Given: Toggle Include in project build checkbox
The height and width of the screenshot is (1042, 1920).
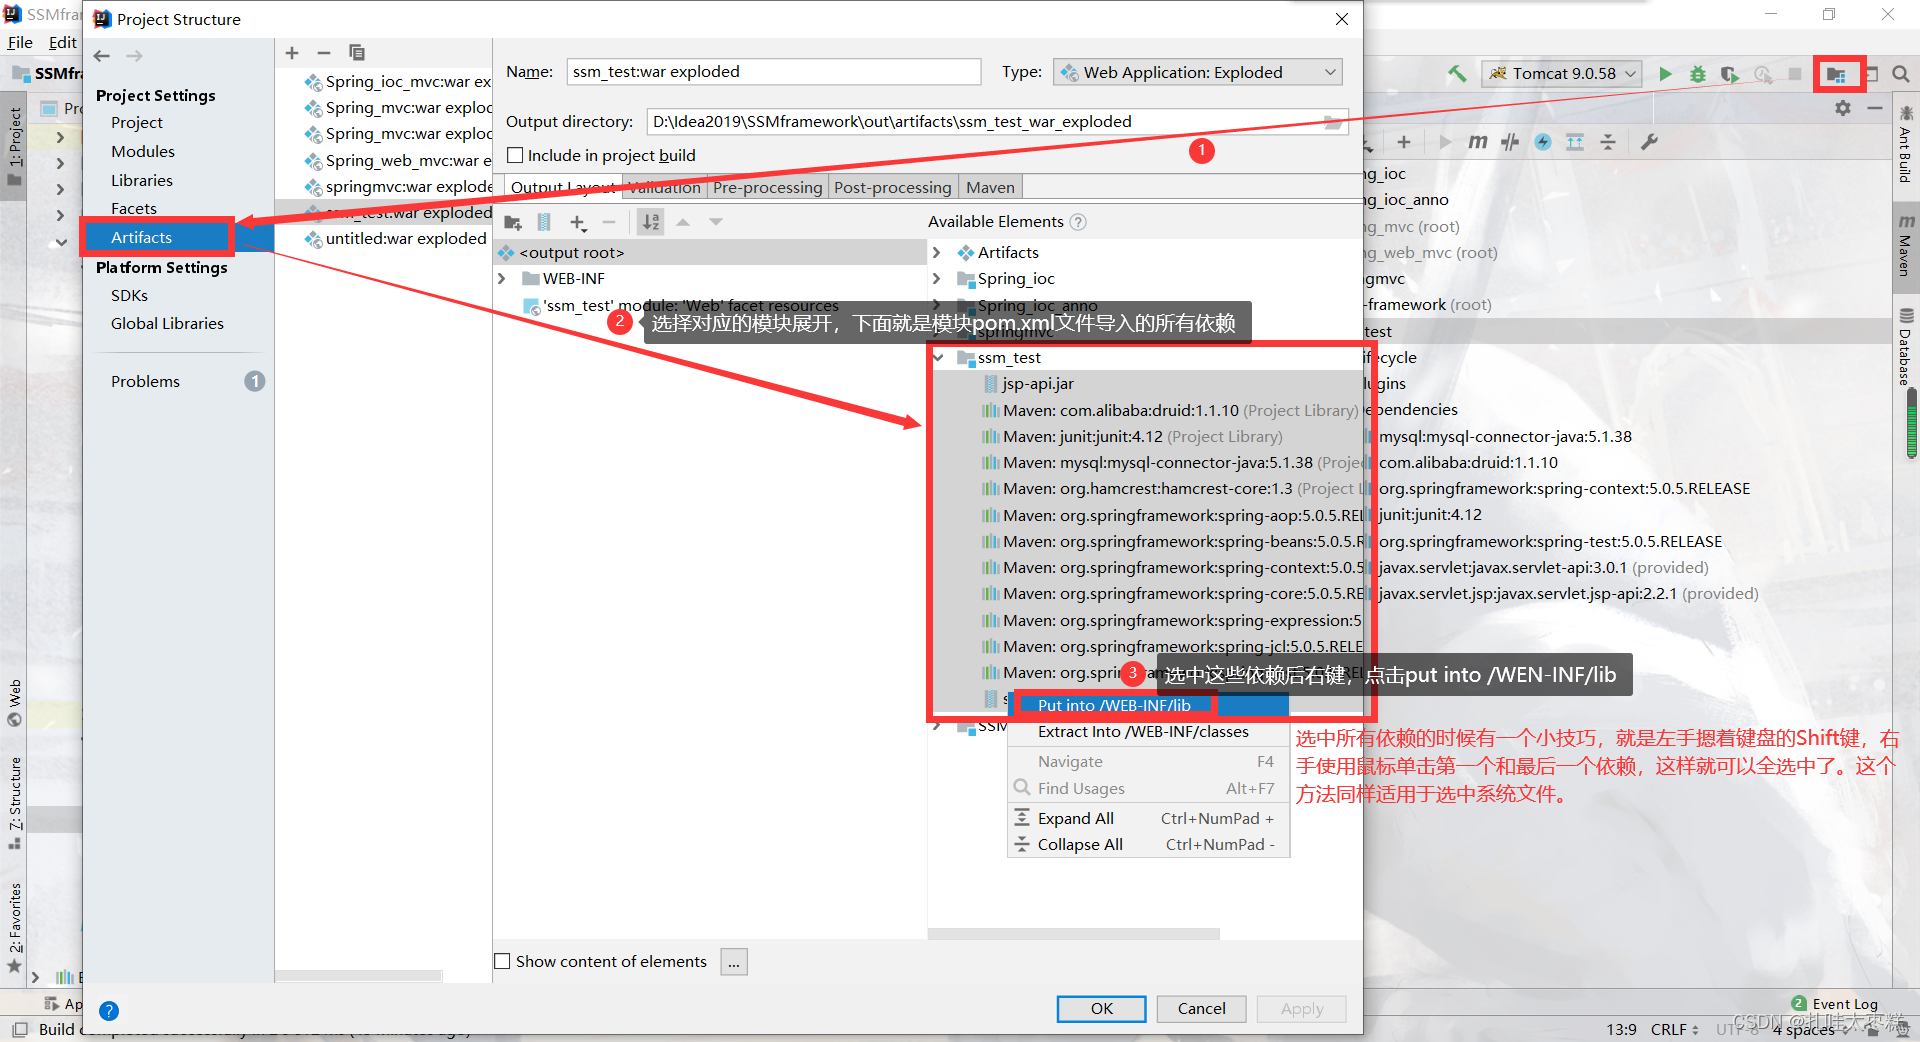Looking at the screenshot, I should click(515, 155).
